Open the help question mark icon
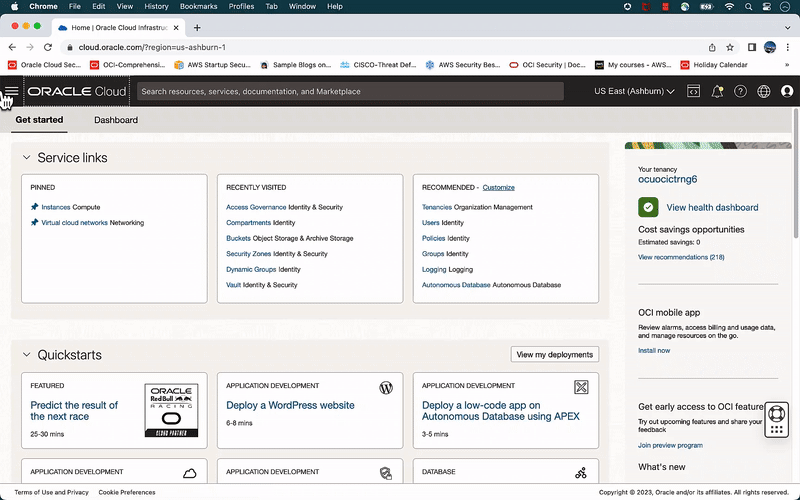Viewport: 800px width, 500px height. 740,91
